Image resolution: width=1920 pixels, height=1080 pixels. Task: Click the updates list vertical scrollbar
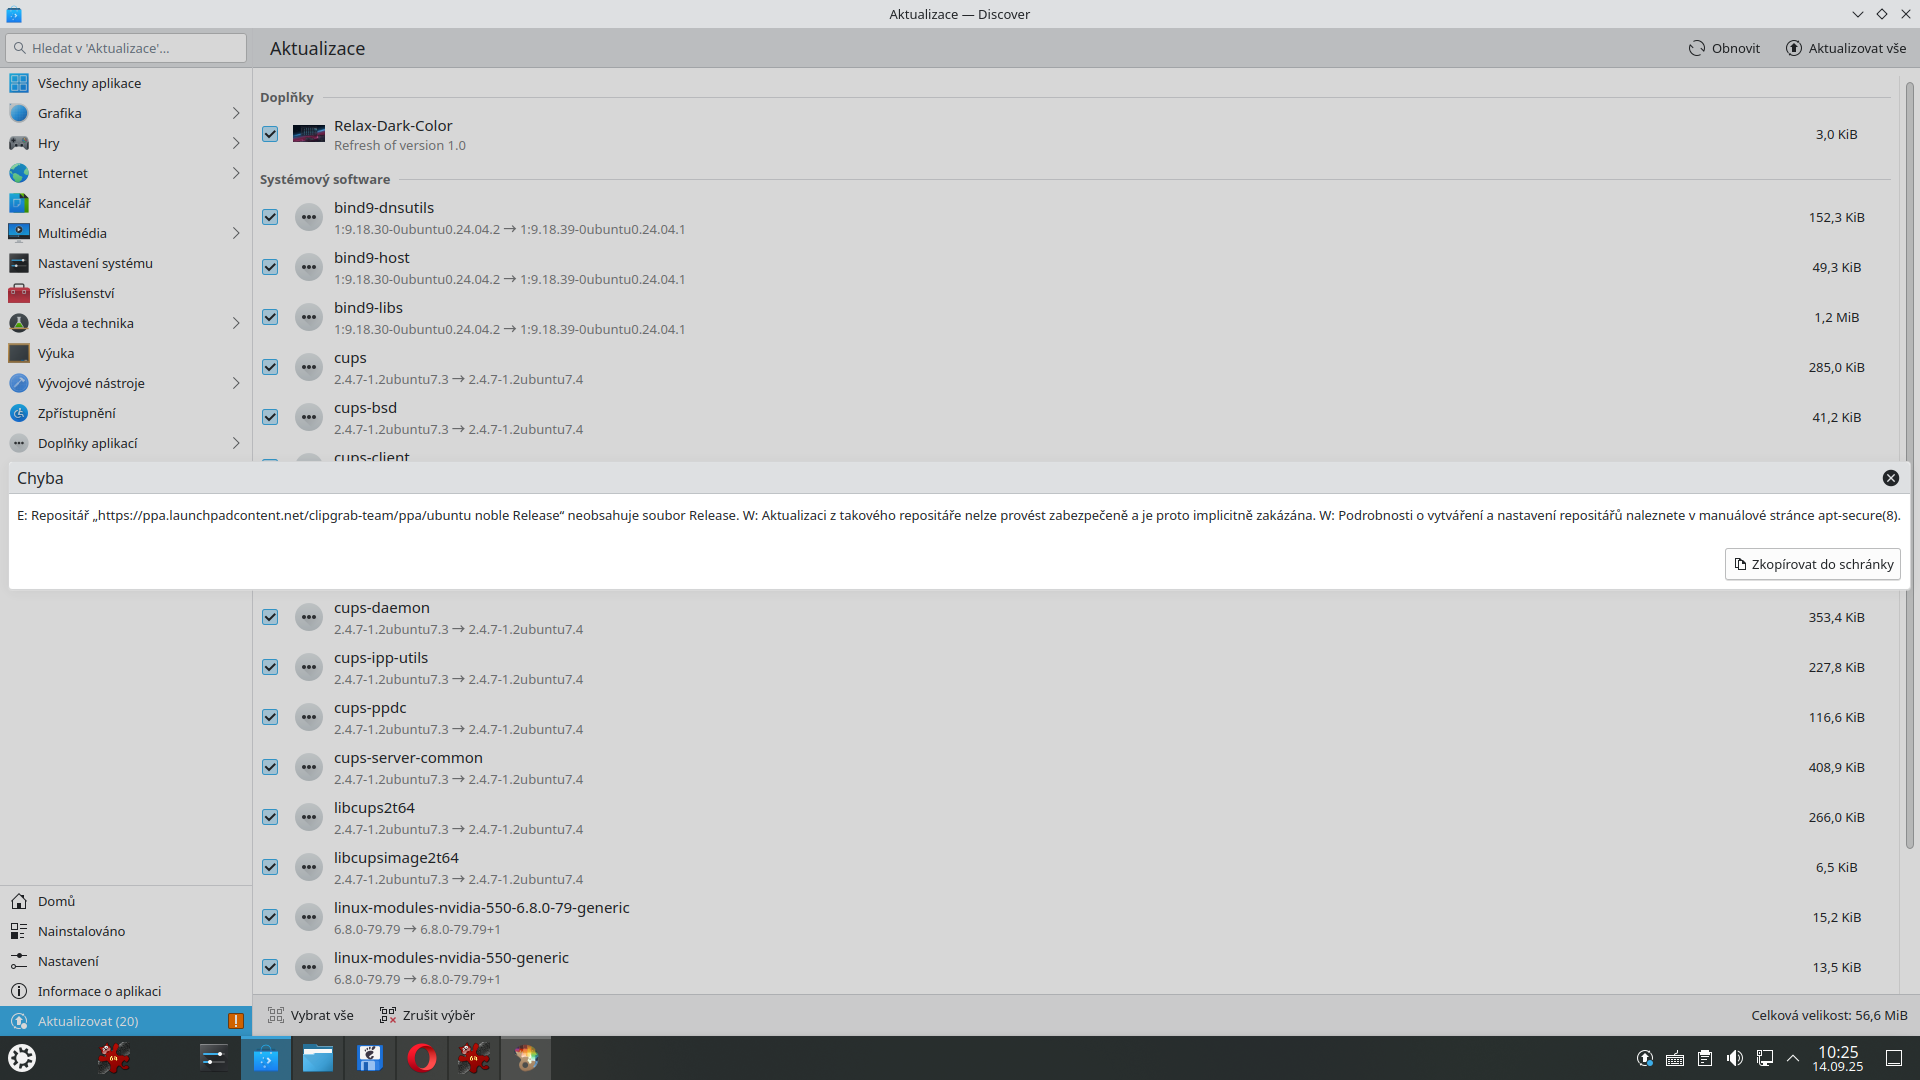coord(1909,466)
